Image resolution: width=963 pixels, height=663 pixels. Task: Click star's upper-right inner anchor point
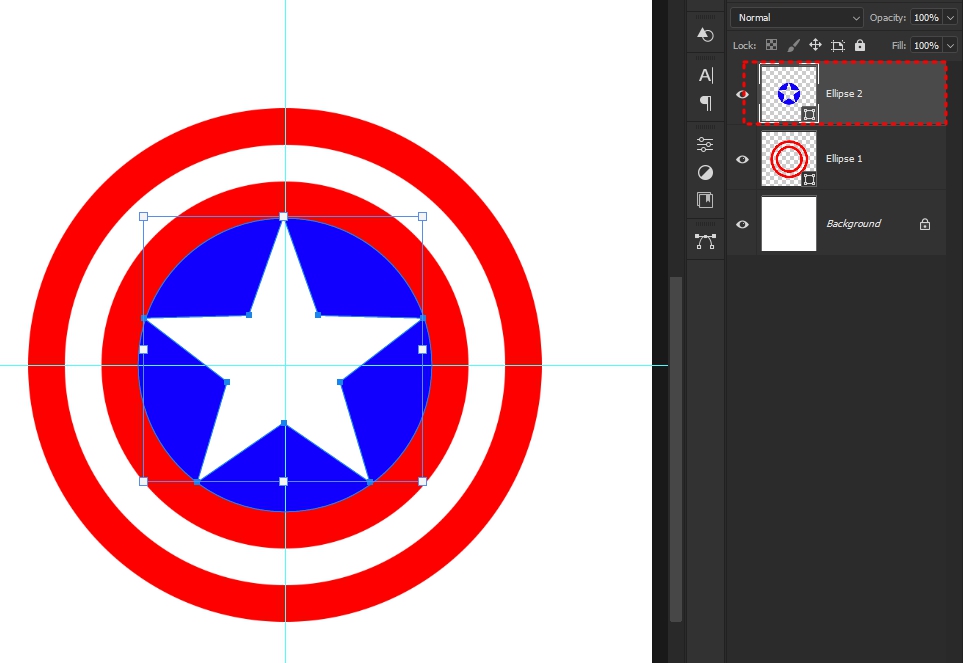click(318, 315)
